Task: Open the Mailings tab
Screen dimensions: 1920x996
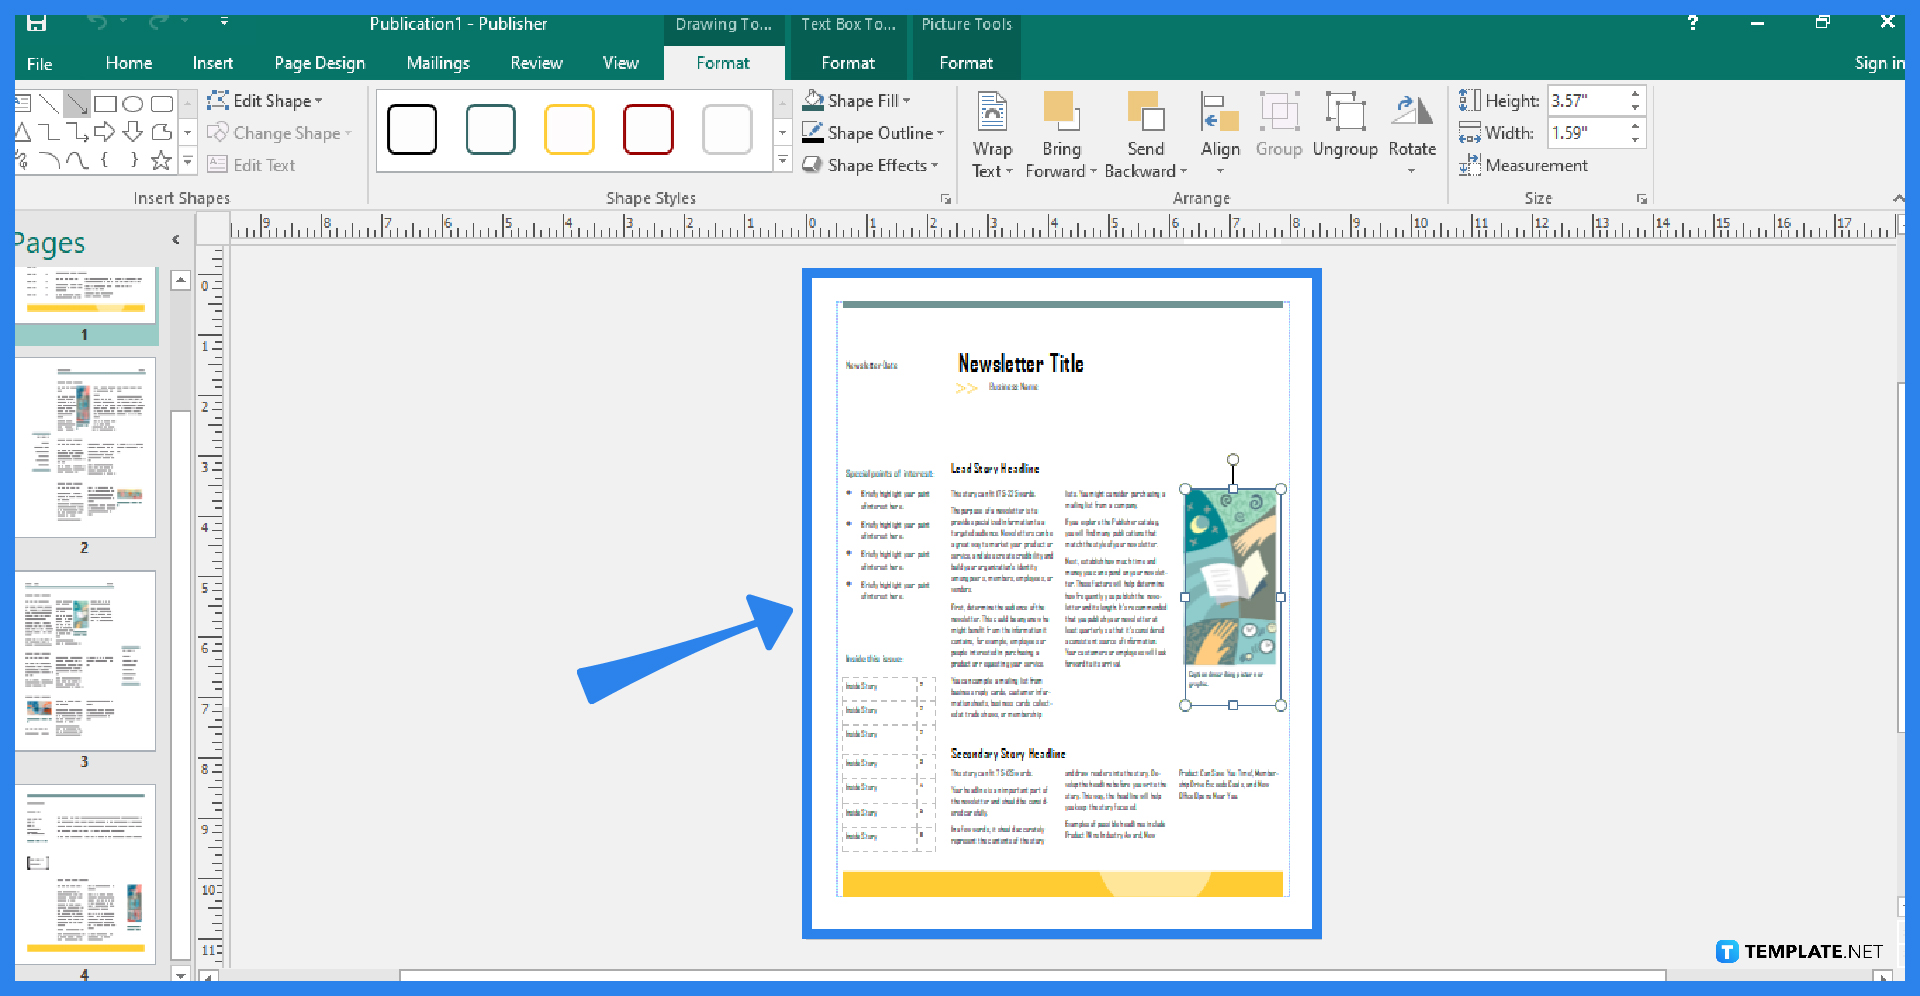Action: [438, 63]
